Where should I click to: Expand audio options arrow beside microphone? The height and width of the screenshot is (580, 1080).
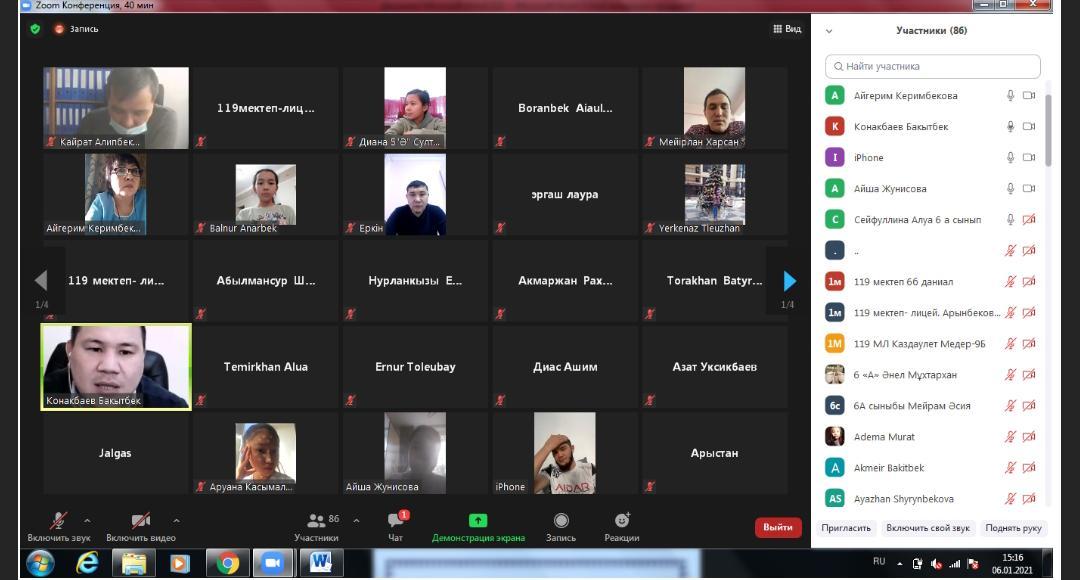[87, 520]
